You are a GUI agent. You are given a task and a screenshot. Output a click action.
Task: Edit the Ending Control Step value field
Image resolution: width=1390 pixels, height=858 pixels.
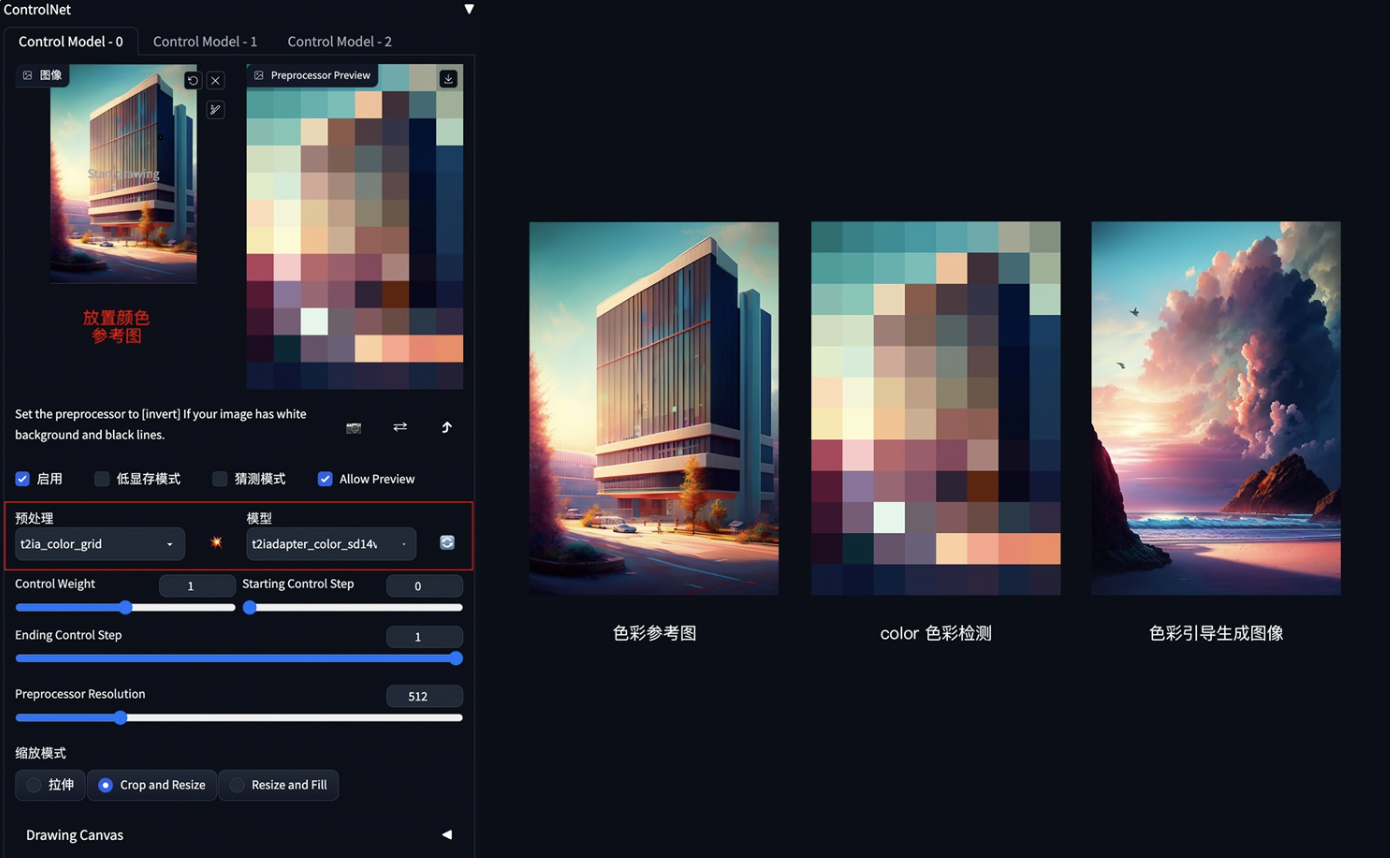(424, 637)
